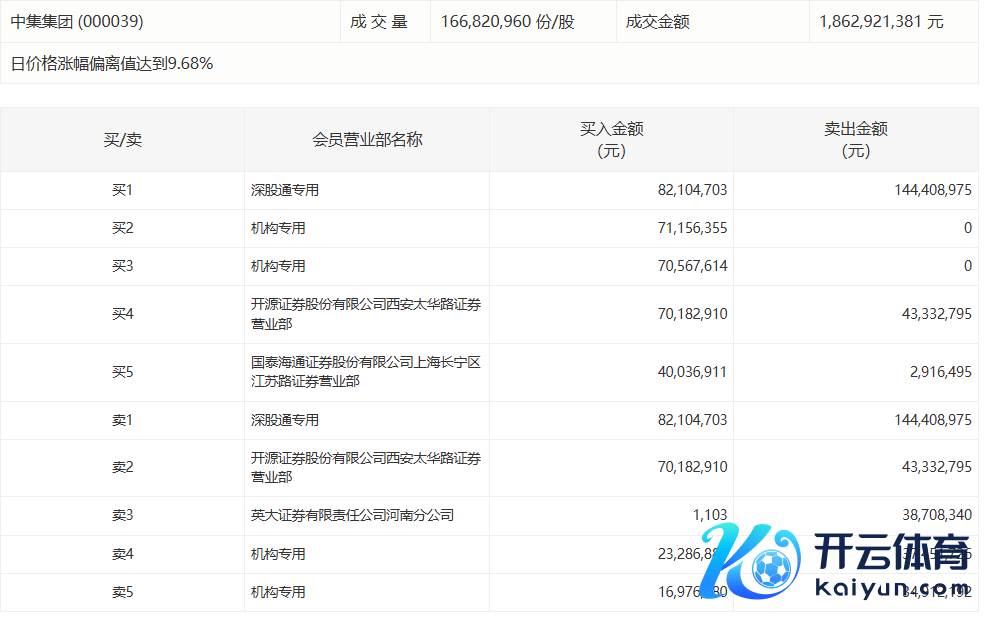
Task: Click the 日价格涨幅偏离值达到9.68% note
Action: 112,64
